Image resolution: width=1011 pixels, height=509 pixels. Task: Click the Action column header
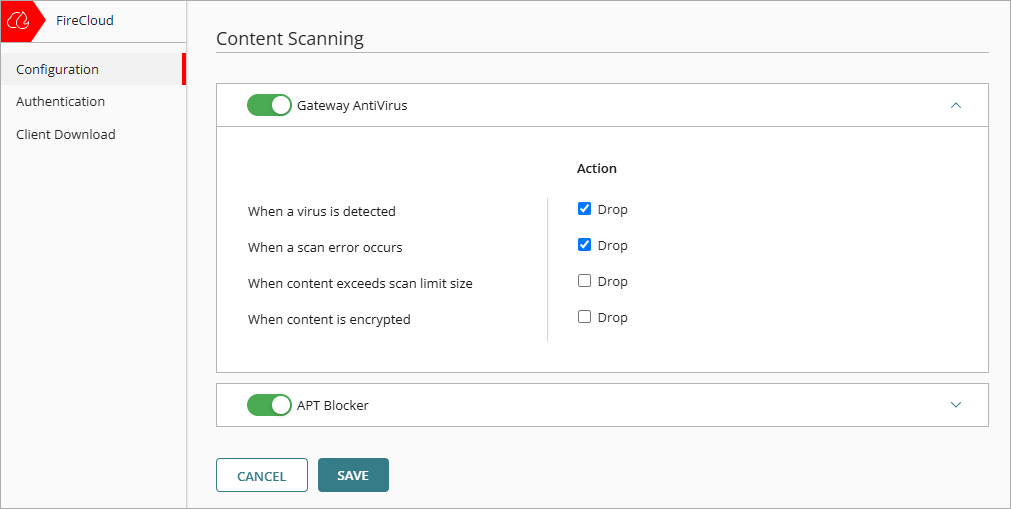click(597, 169)
